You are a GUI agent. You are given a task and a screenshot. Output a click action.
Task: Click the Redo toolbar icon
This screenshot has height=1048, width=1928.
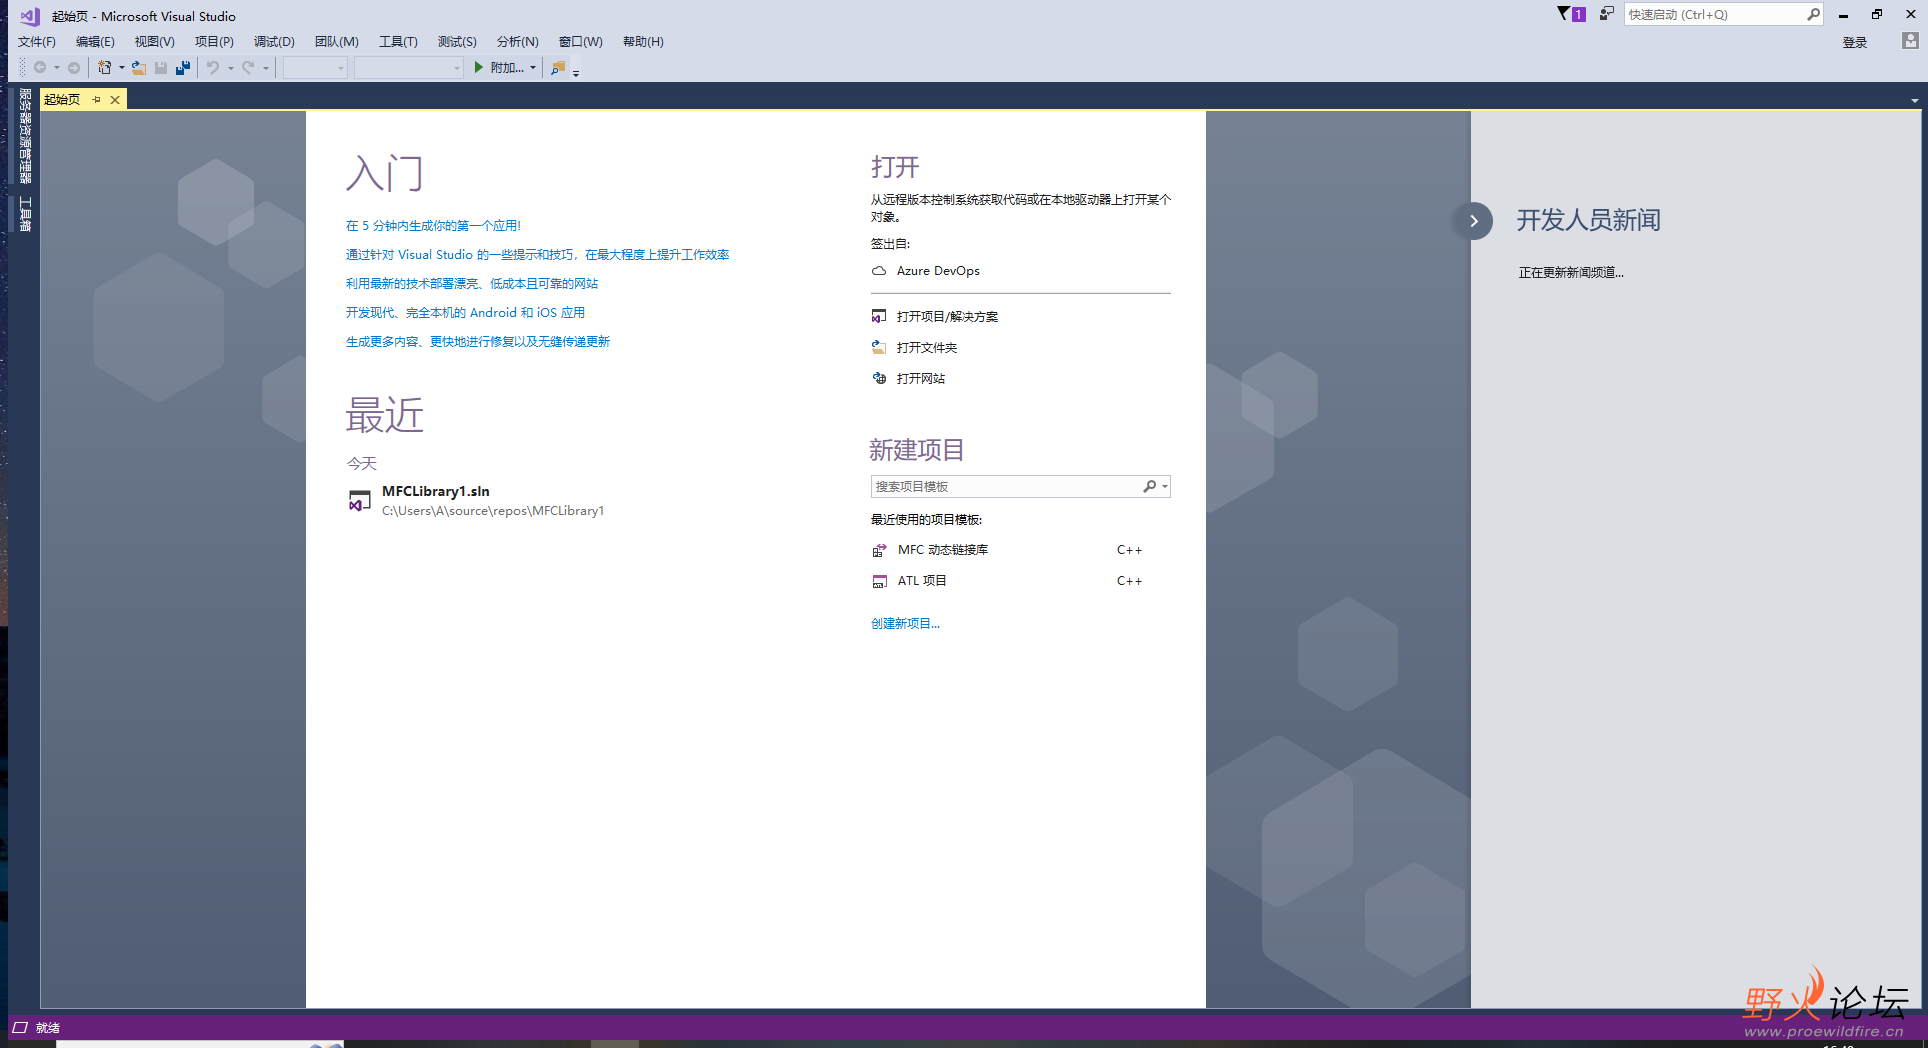click(x=248, y=68)
